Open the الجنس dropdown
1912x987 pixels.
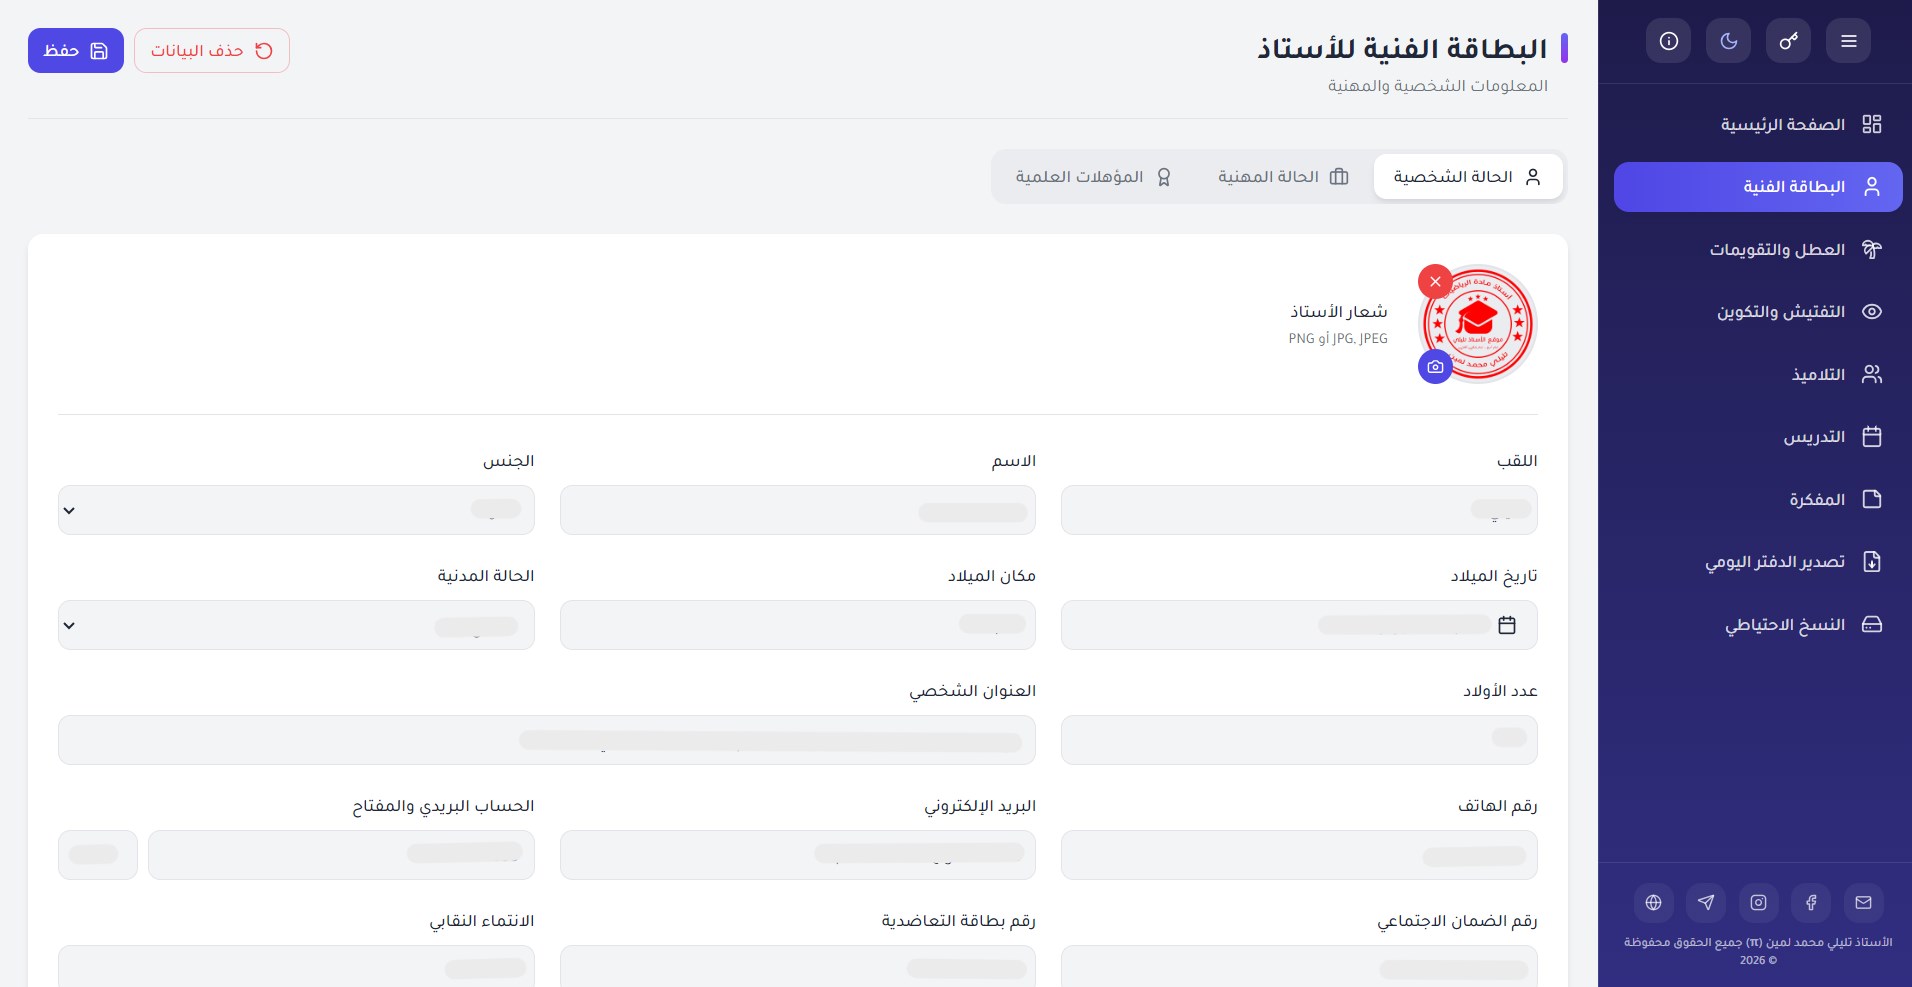(296, 510)
